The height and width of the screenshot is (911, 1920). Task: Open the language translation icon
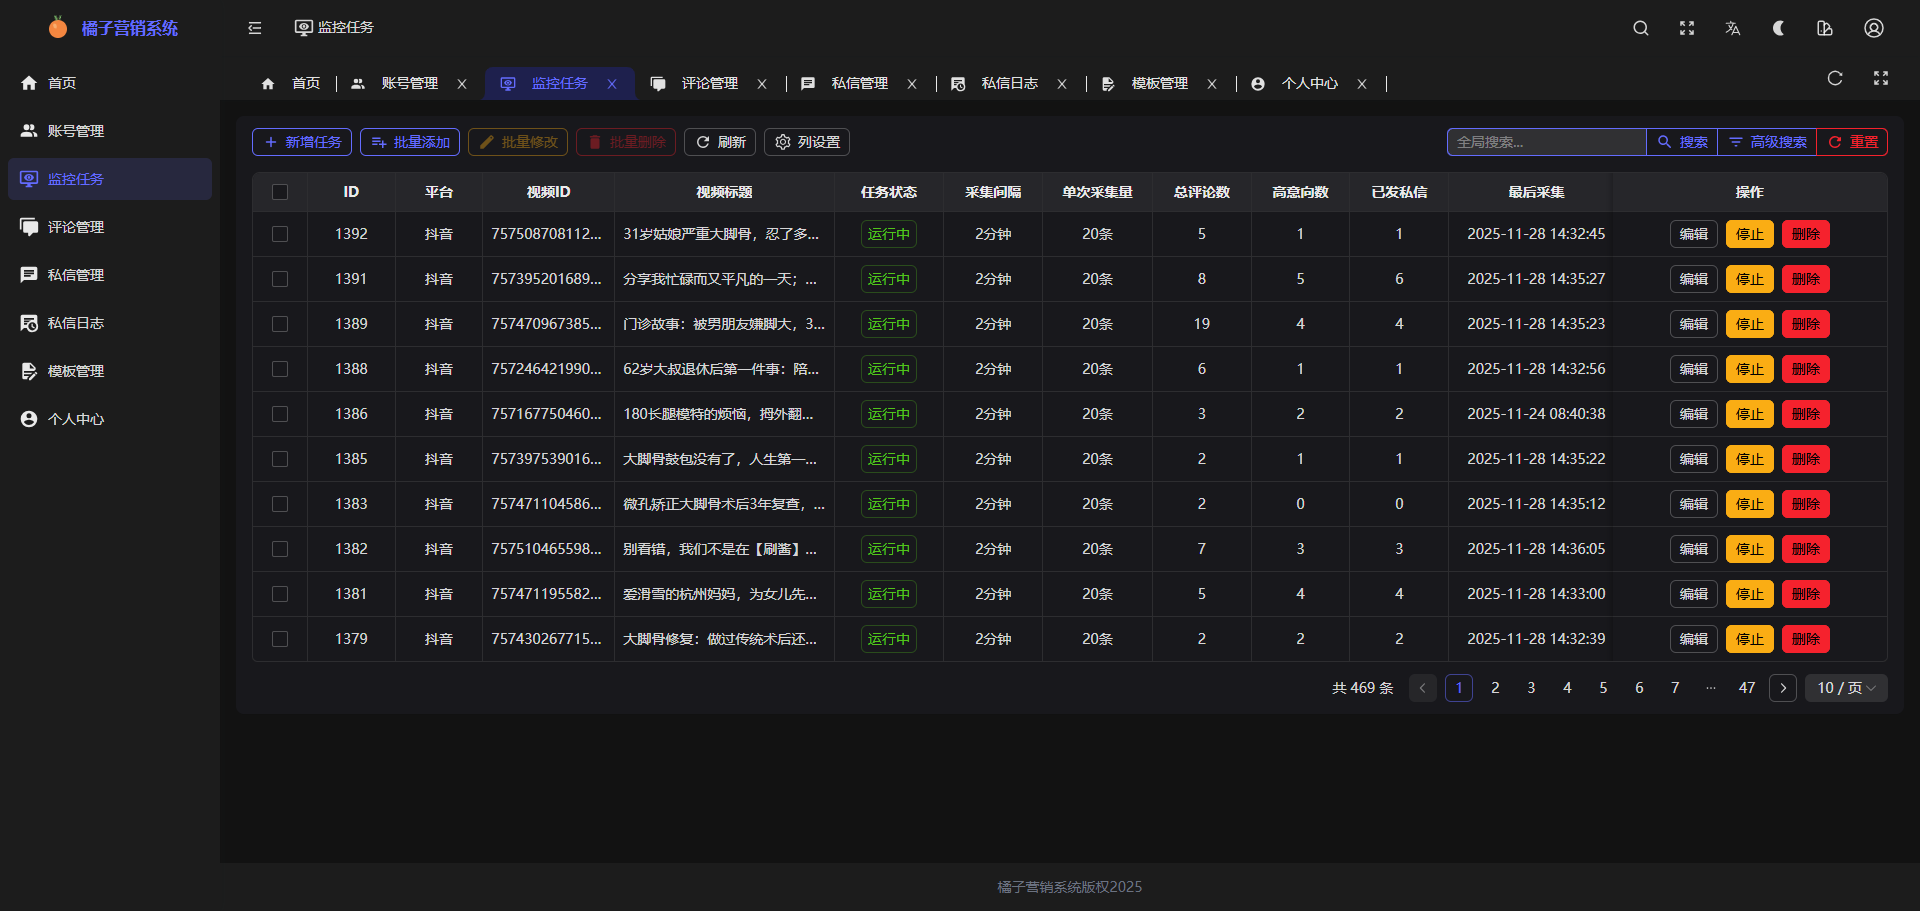[x=1733, y=28]
